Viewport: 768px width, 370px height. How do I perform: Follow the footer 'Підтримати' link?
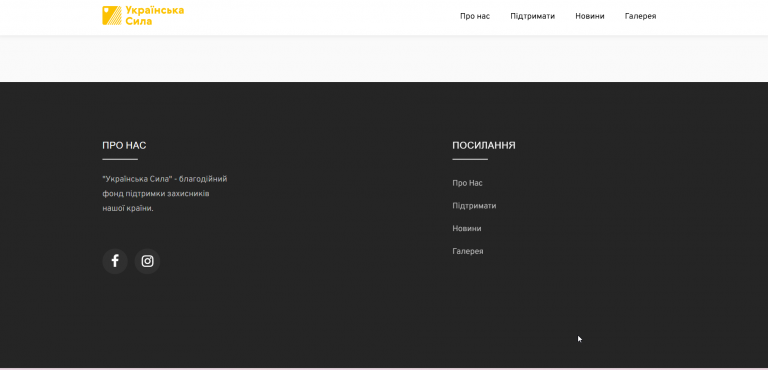(474, 206)
